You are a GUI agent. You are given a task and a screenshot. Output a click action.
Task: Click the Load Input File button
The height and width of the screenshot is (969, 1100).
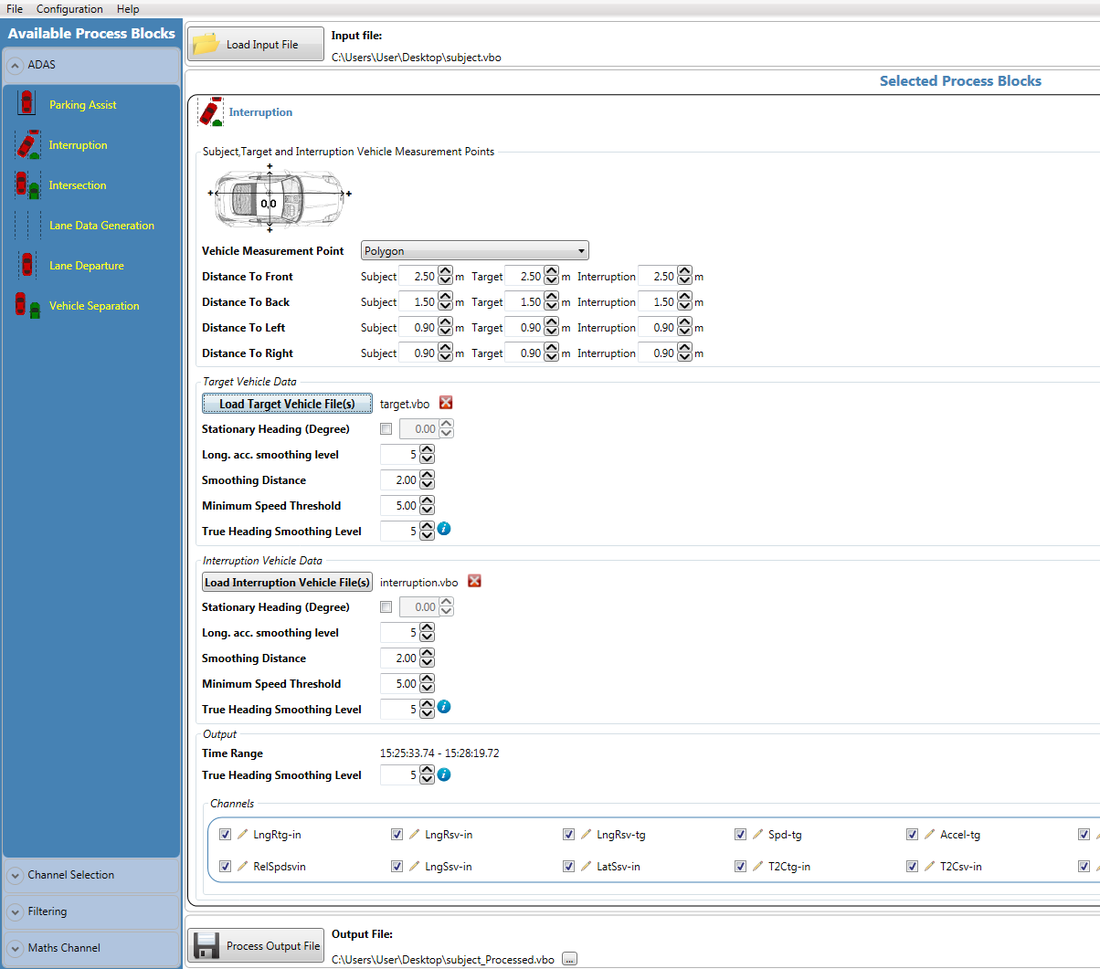(256, 44)
